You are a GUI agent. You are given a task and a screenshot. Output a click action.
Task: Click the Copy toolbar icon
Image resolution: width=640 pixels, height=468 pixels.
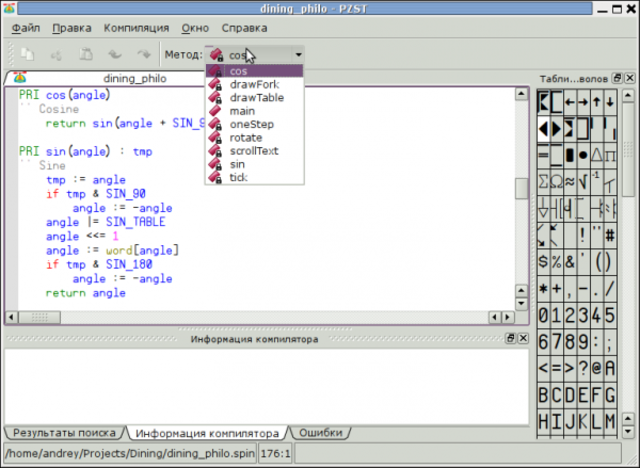pos(28,54)
